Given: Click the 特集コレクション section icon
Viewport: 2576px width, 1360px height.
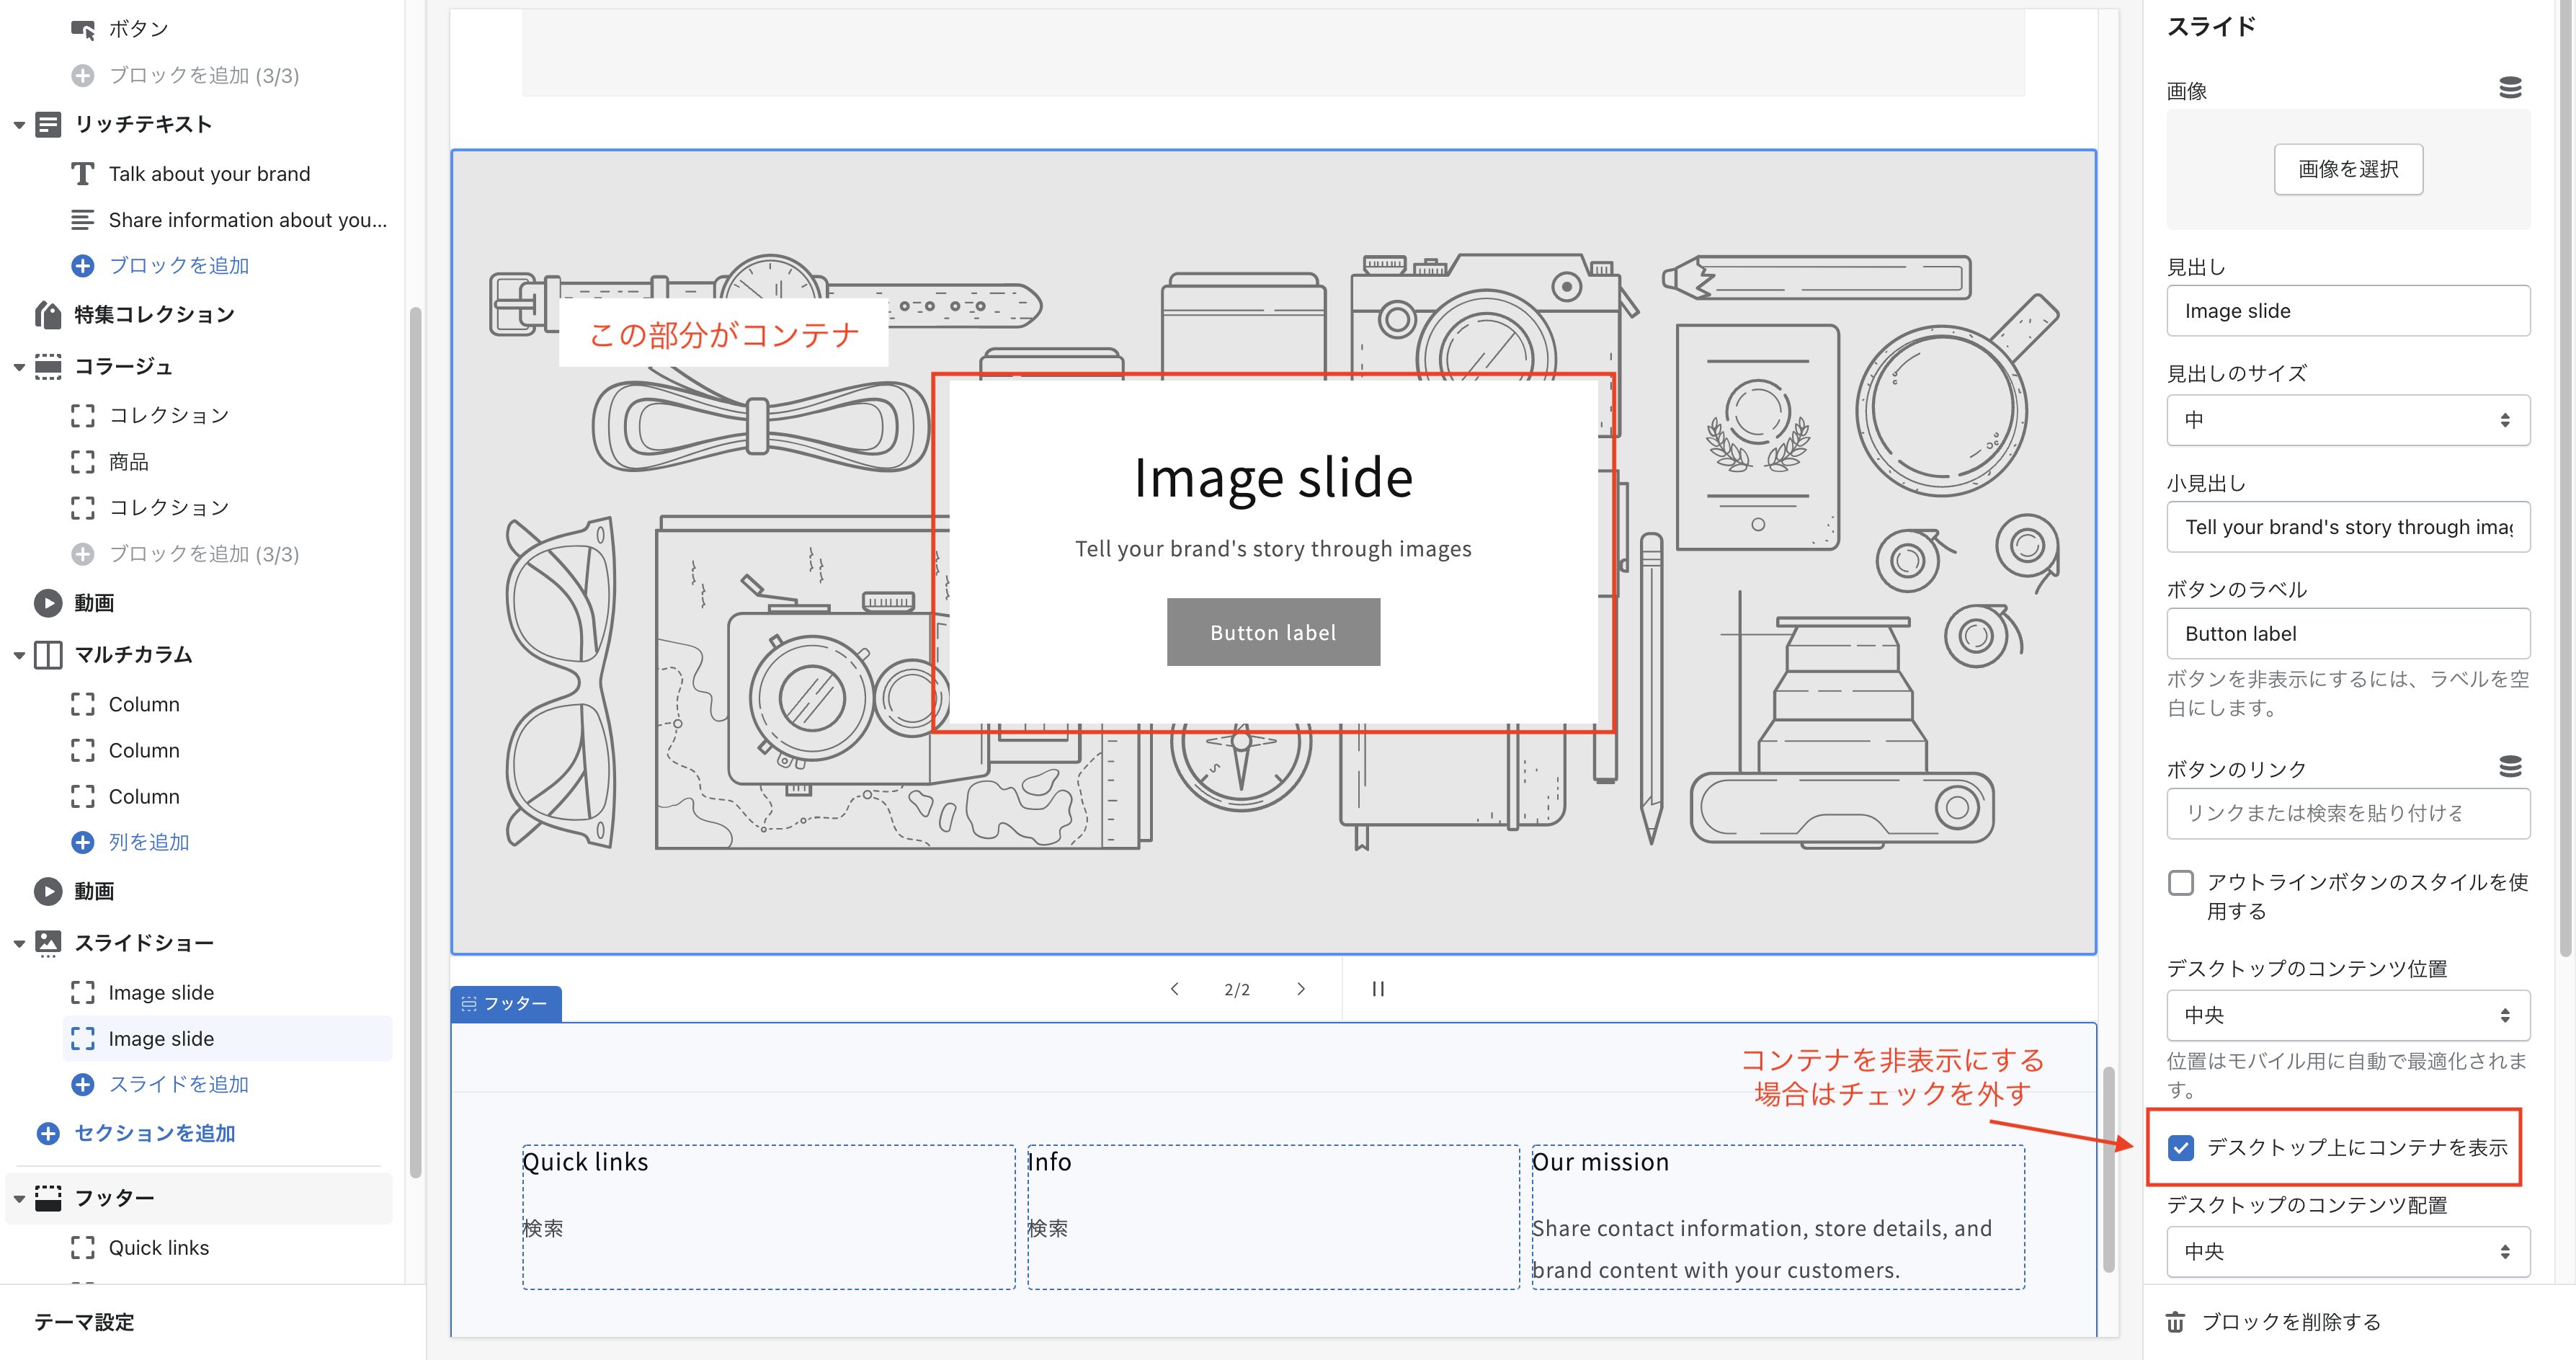Looking at the screenshot, I should click(48, 314).
